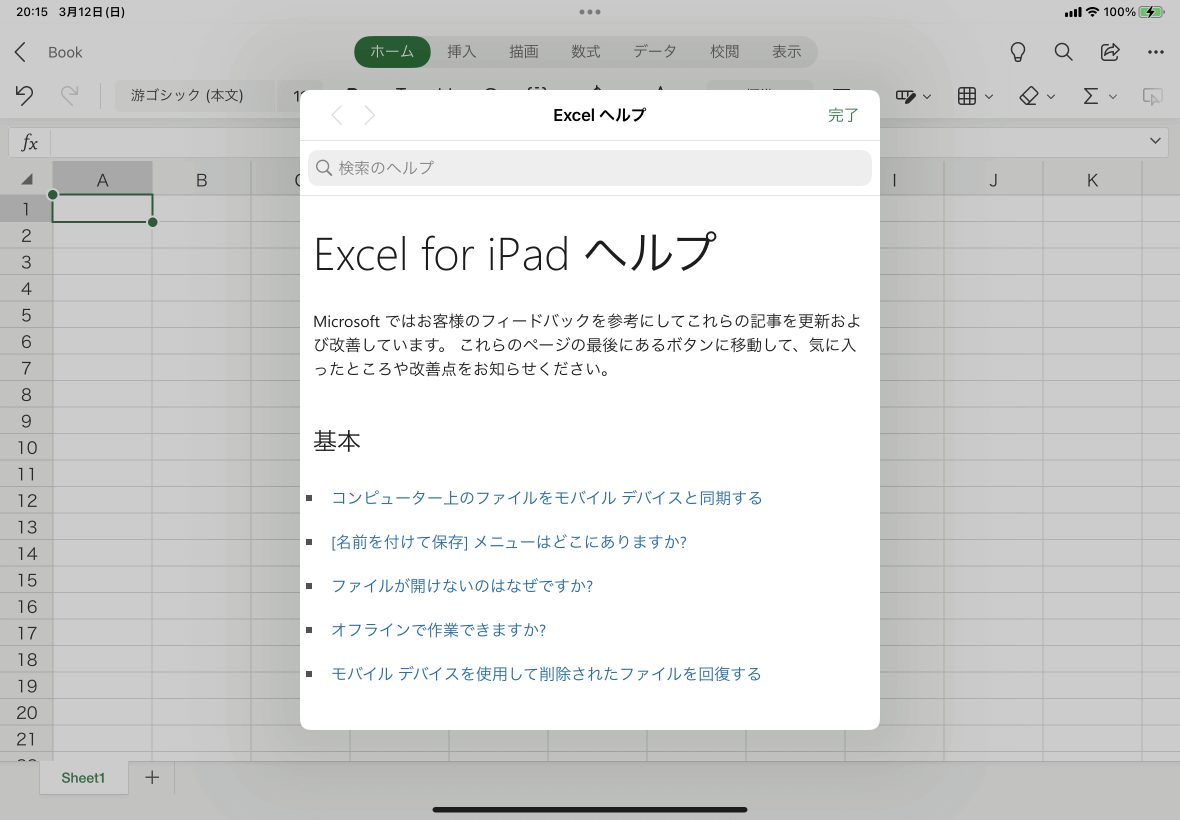Viewport: 1180px width, 820px height.
Task: Switch to the データ tab
Action: pos(655,52)
